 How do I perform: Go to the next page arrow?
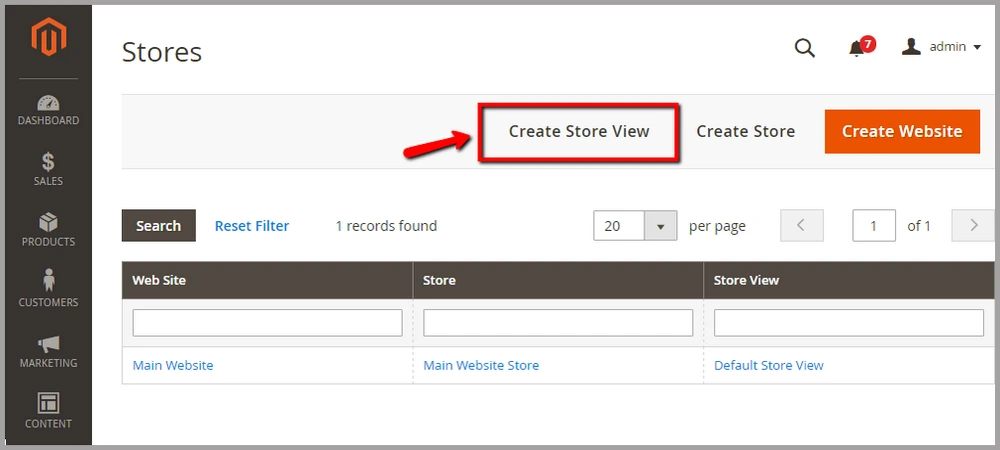click(973, 225)
